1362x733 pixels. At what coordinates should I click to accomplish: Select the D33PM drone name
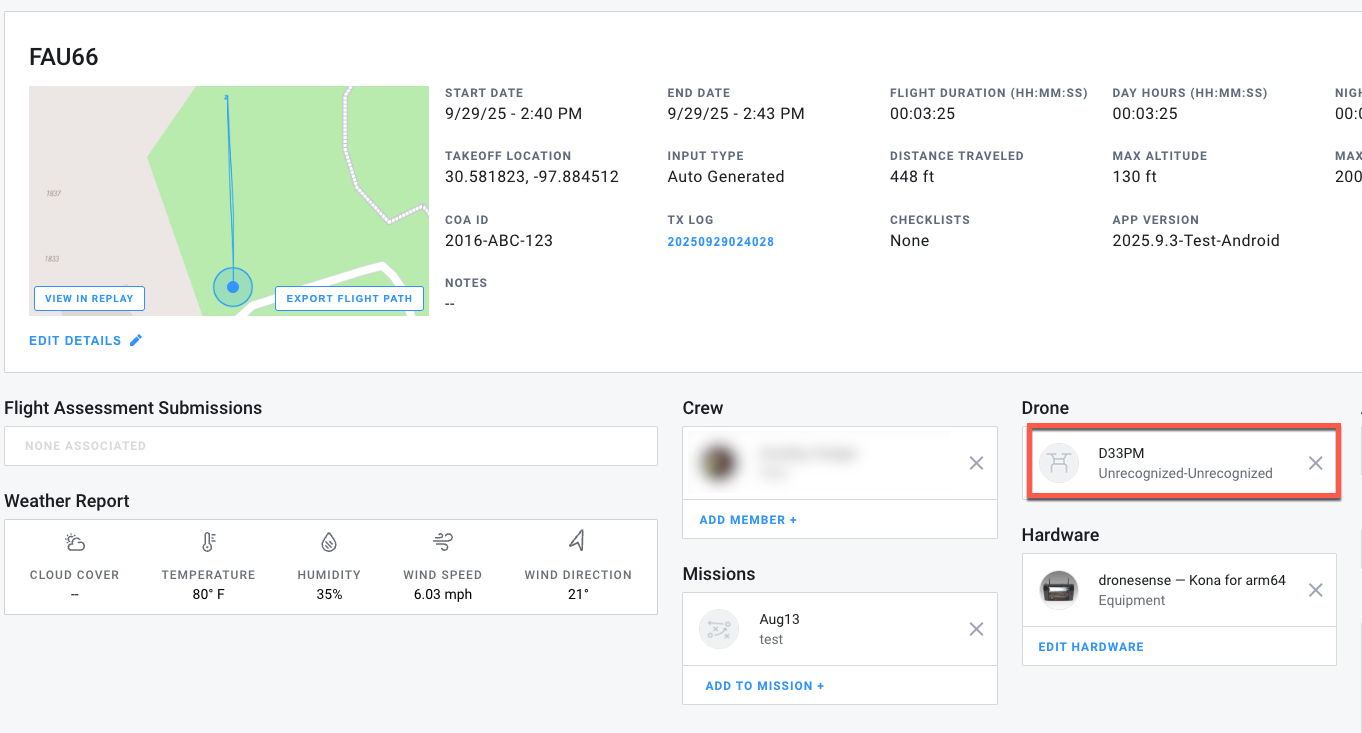click(x=1121, y=454)
